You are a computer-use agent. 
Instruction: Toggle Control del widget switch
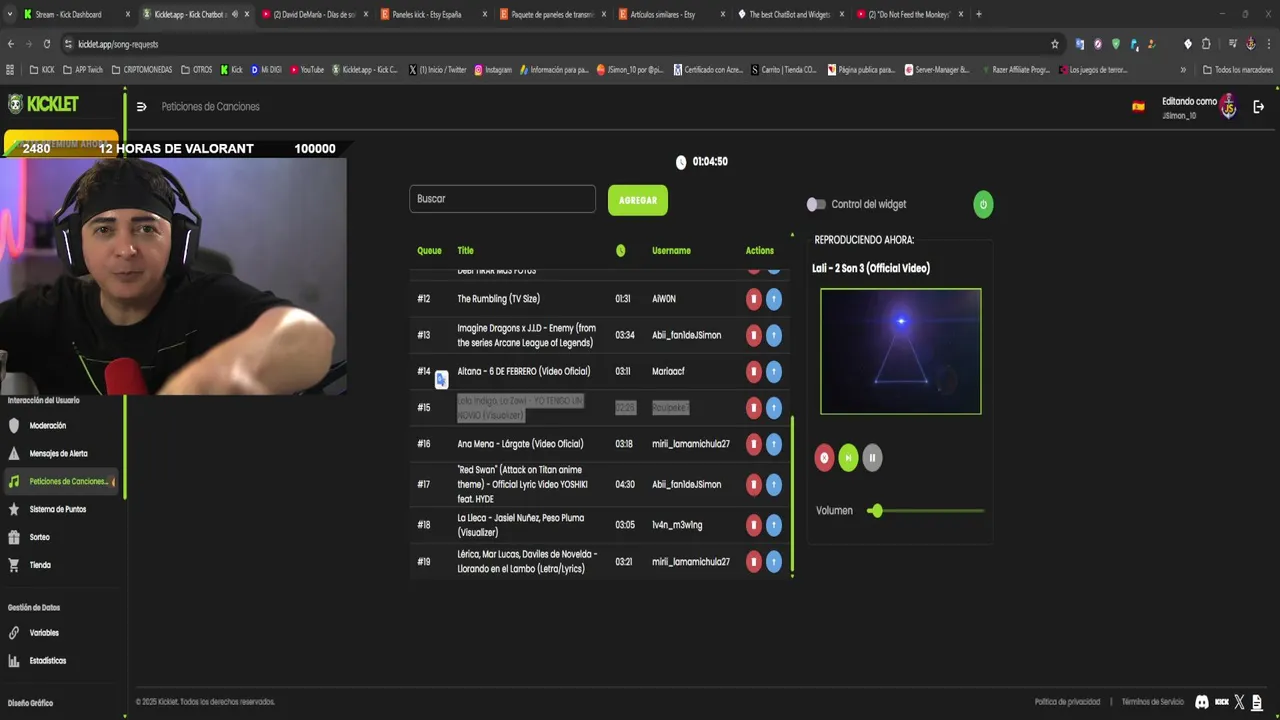[816, 204]
